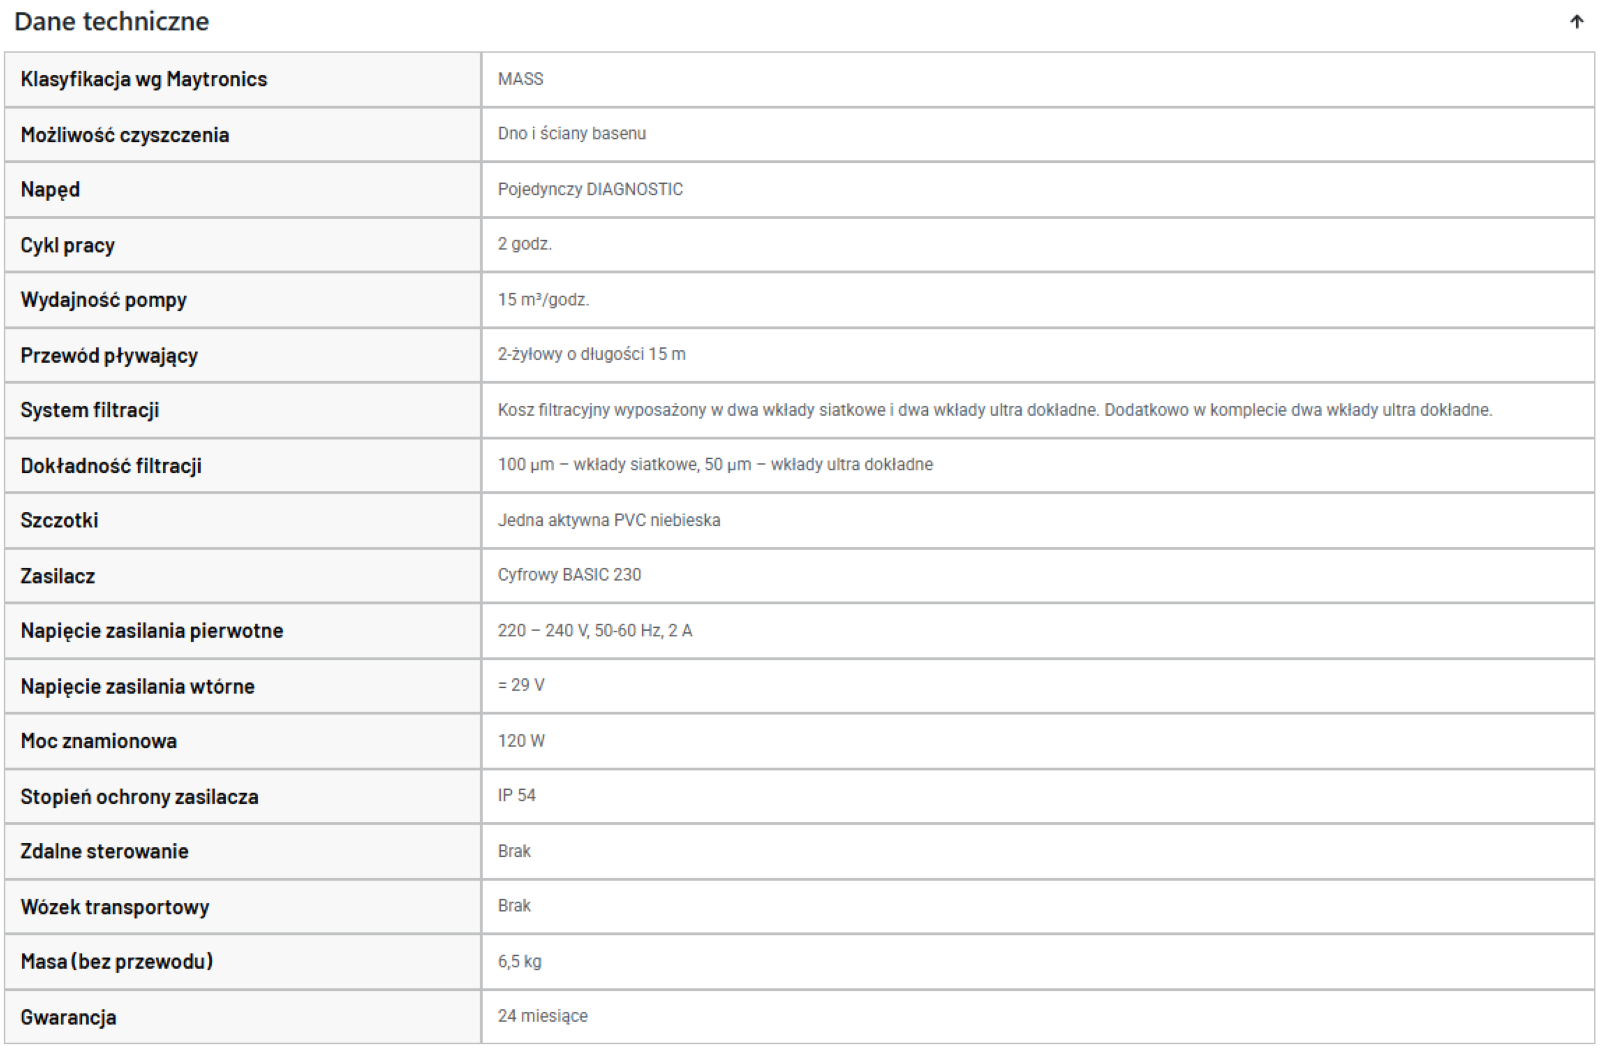Collapse the Dane techniczne section arrow
Screen dimensions: 1600x1064
(x=1577, y=22)
